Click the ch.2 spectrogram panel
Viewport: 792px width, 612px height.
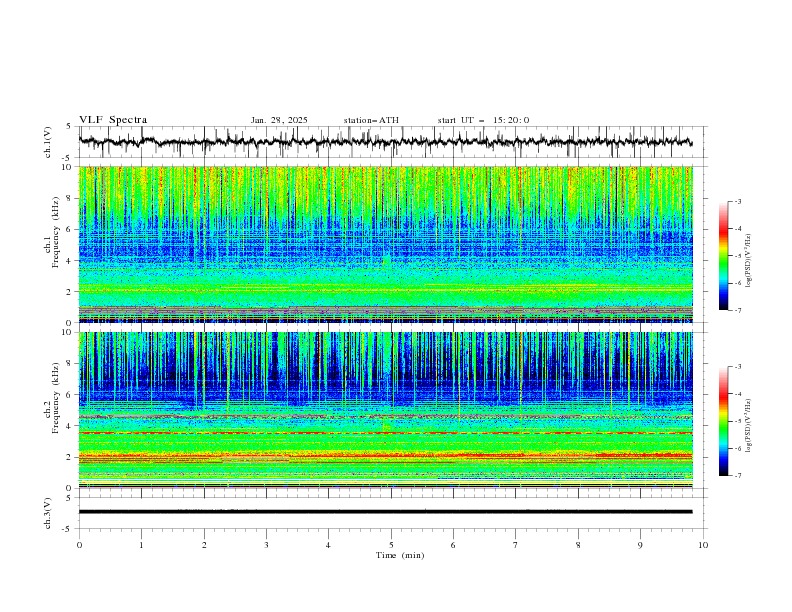point(385,410)
